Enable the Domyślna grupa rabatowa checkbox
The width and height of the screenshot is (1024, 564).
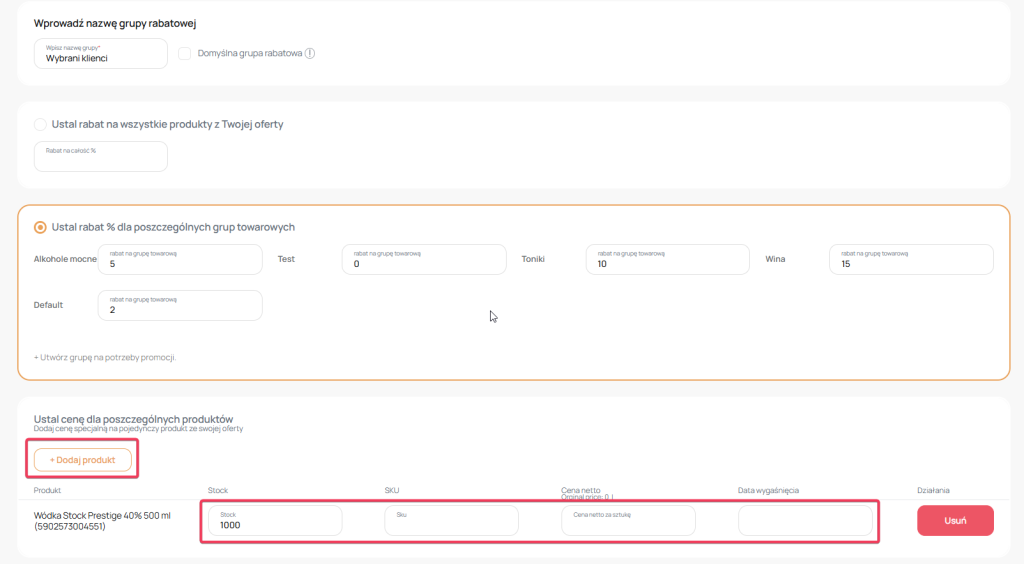click(x=185, y=54)
